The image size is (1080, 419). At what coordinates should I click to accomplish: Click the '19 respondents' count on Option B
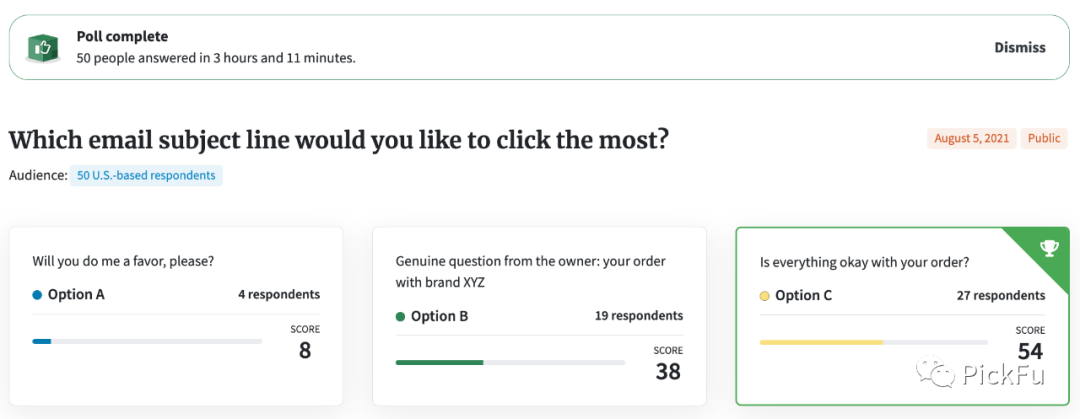click(639, 316)
